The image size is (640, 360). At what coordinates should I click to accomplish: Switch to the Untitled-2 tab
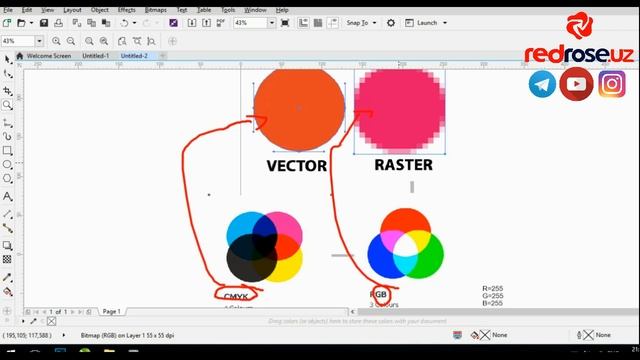[x=134, y=56]
